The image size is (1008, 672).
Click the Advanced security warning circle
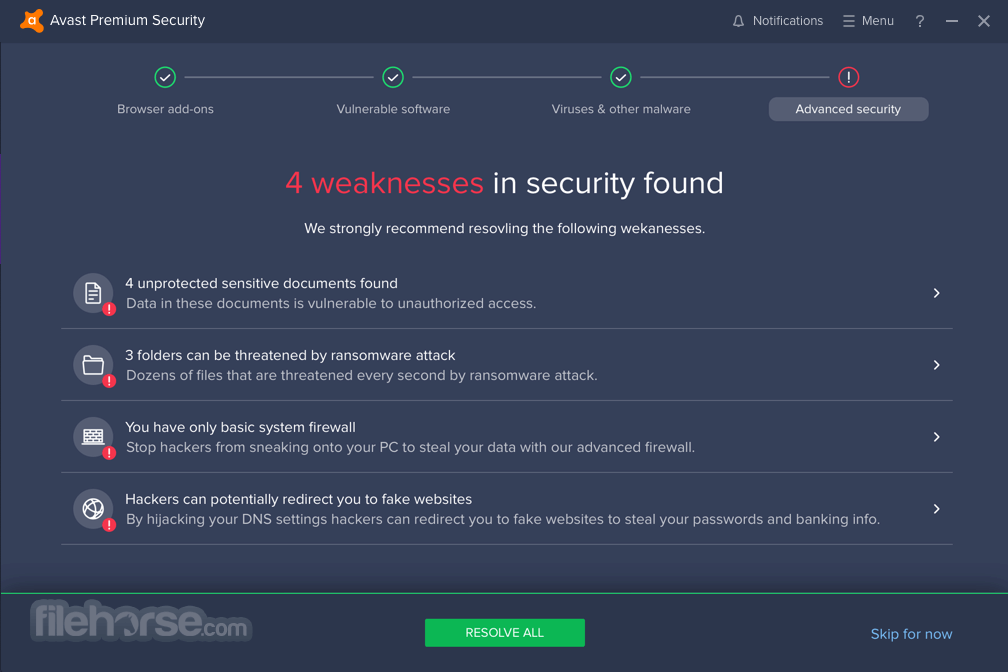click(849, 77)
